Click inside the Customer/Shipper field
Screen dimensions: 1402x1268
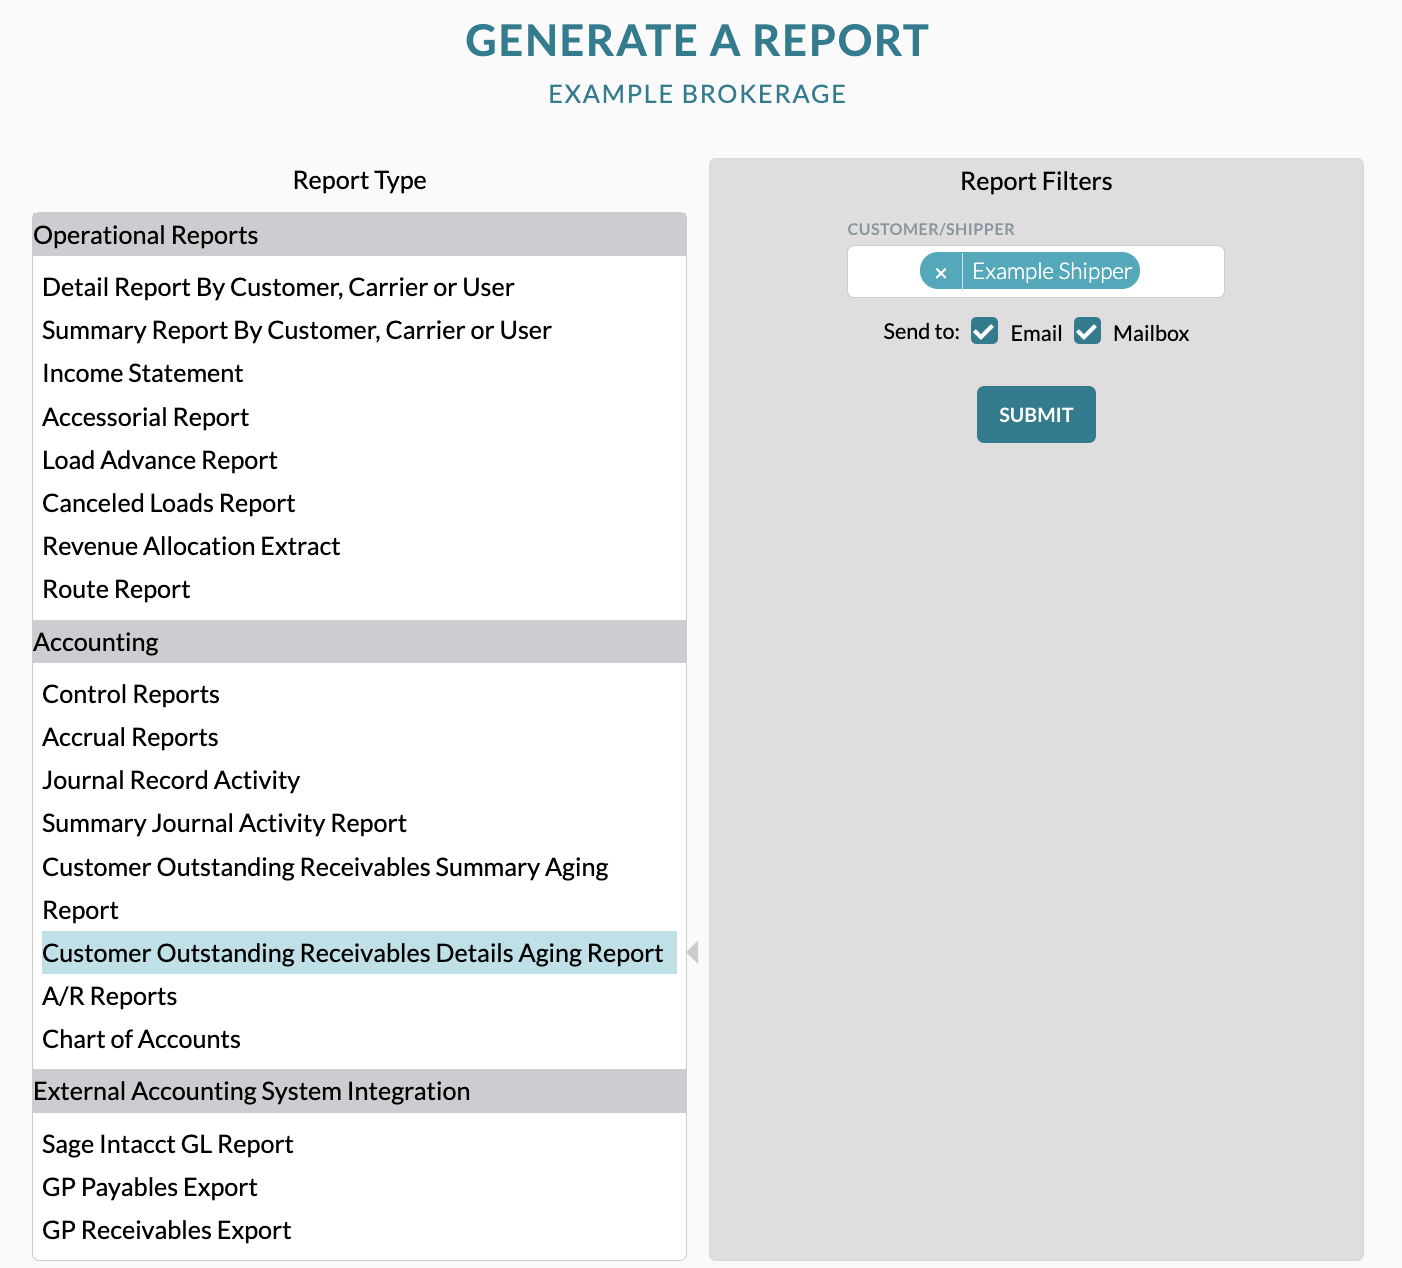coord(1036,271)
